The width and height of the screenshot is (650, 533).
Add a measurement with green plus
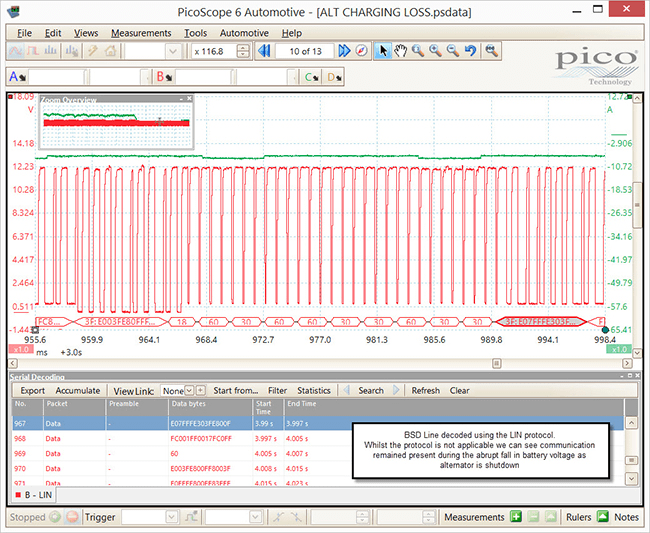[516, 517]
